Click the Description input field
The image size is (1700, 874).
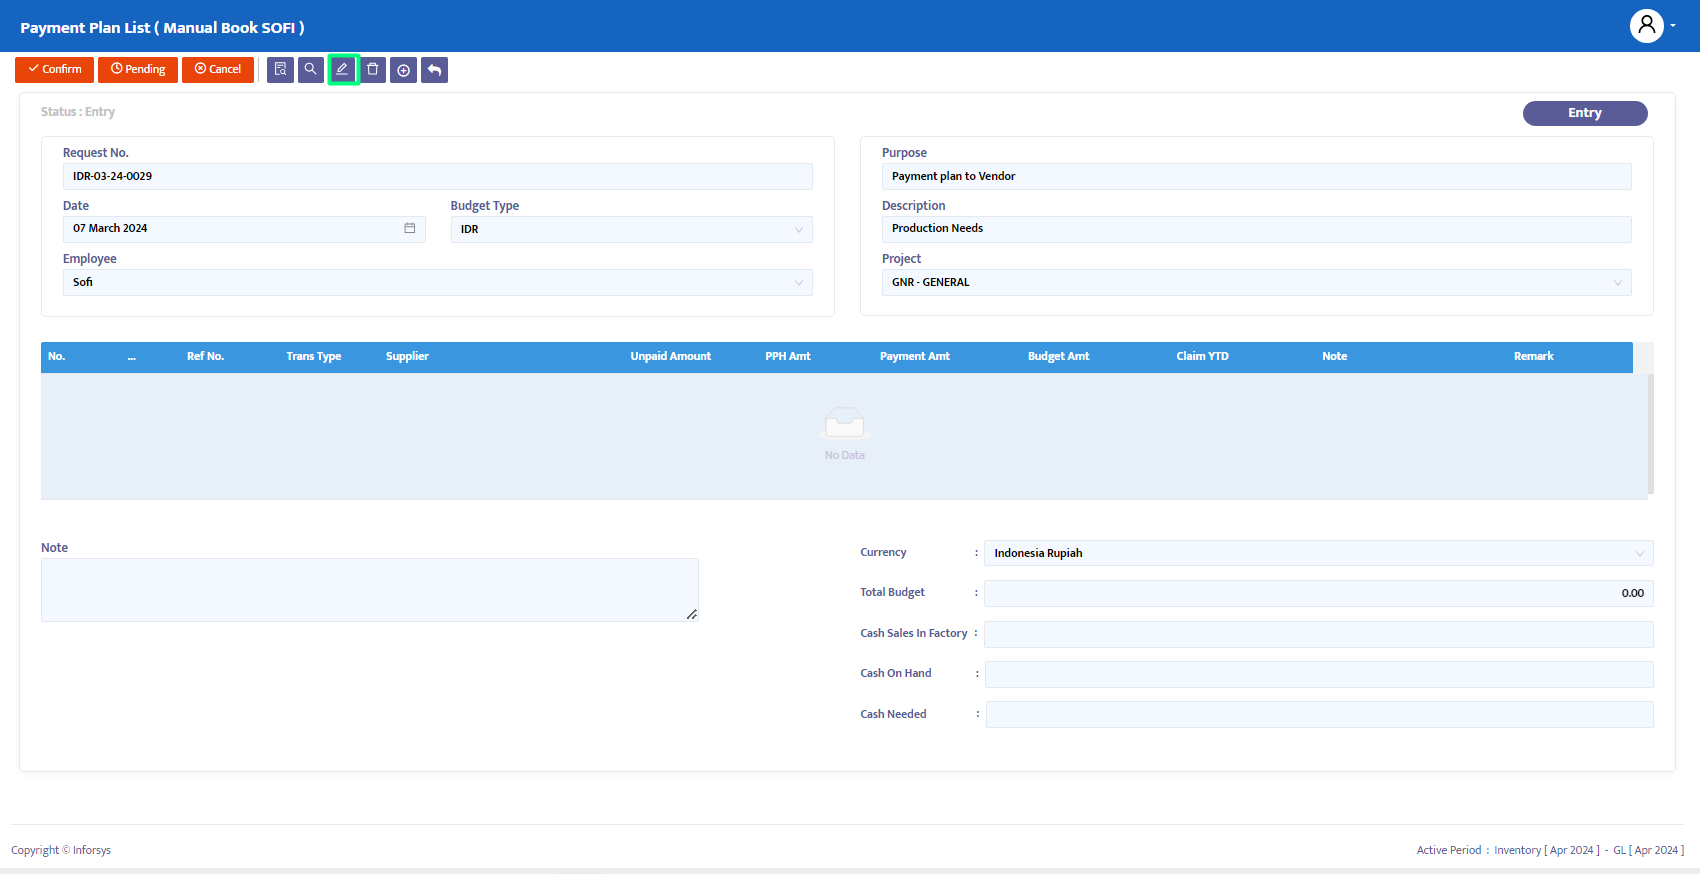click(x=1256, y=229)
